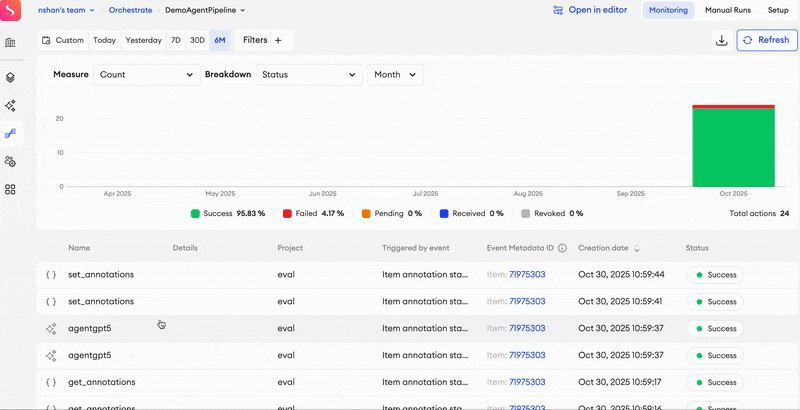Viewport: 800px width, 410px height.
Task: Select the 7D time range
Action: click(x=176, y=40)
